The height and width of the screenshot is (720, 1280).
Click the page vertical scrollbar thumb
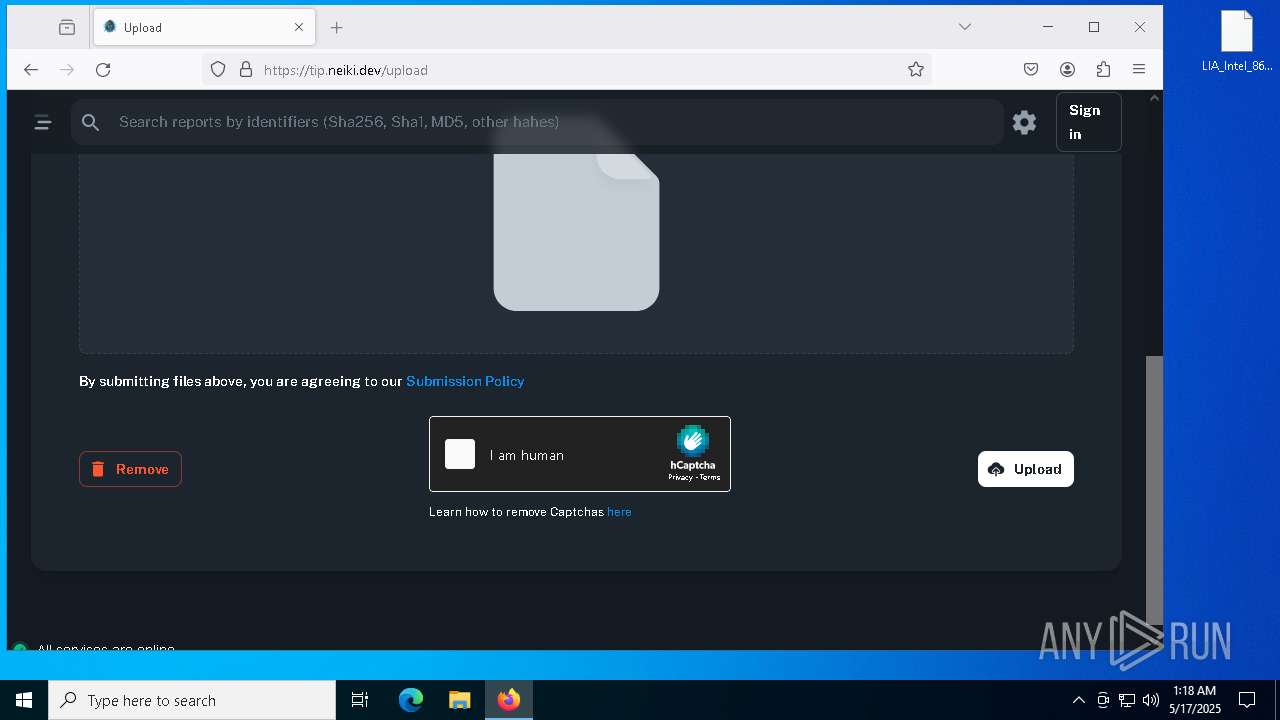pyautogui.click(x=1154, y=490)
